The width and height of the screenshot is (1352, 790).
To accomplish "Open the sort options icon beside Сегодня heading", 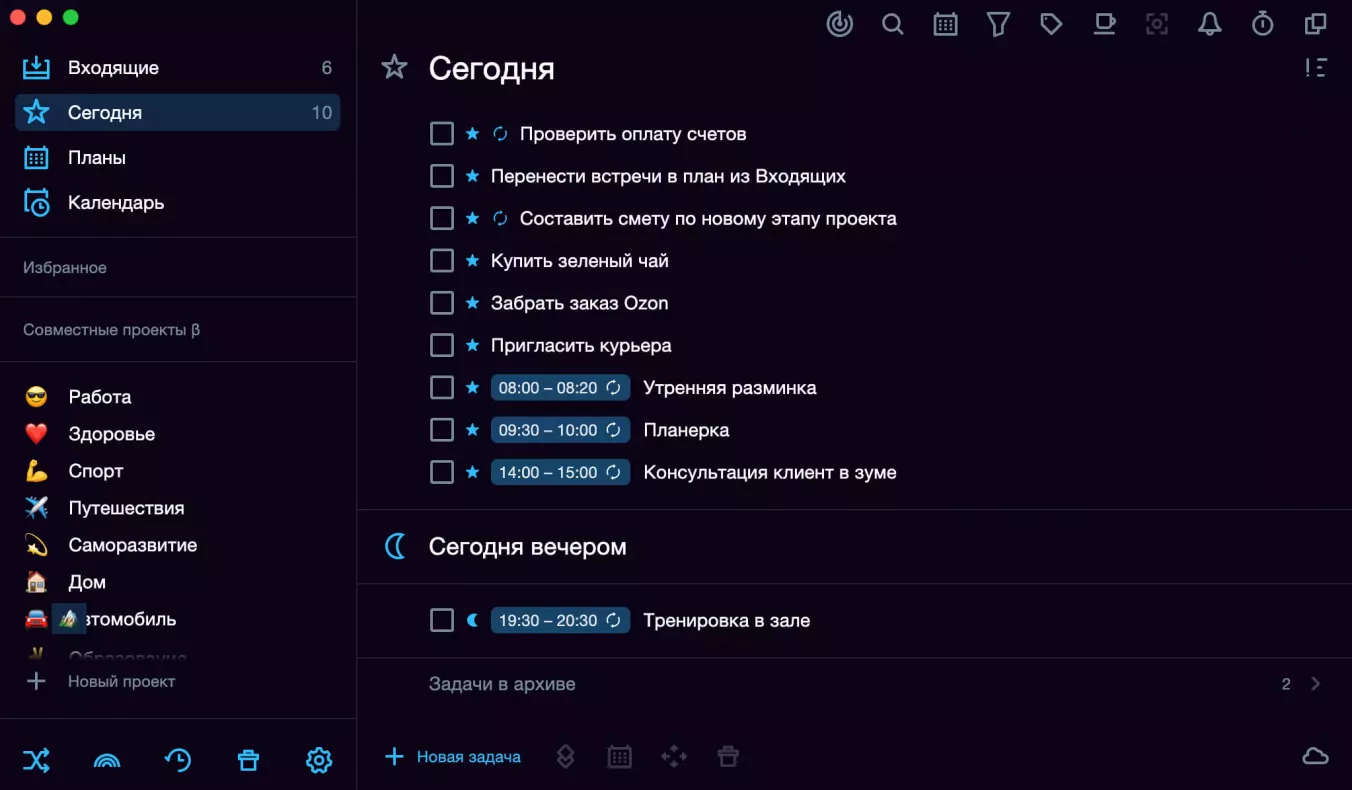I will [x=1316, y=68].
